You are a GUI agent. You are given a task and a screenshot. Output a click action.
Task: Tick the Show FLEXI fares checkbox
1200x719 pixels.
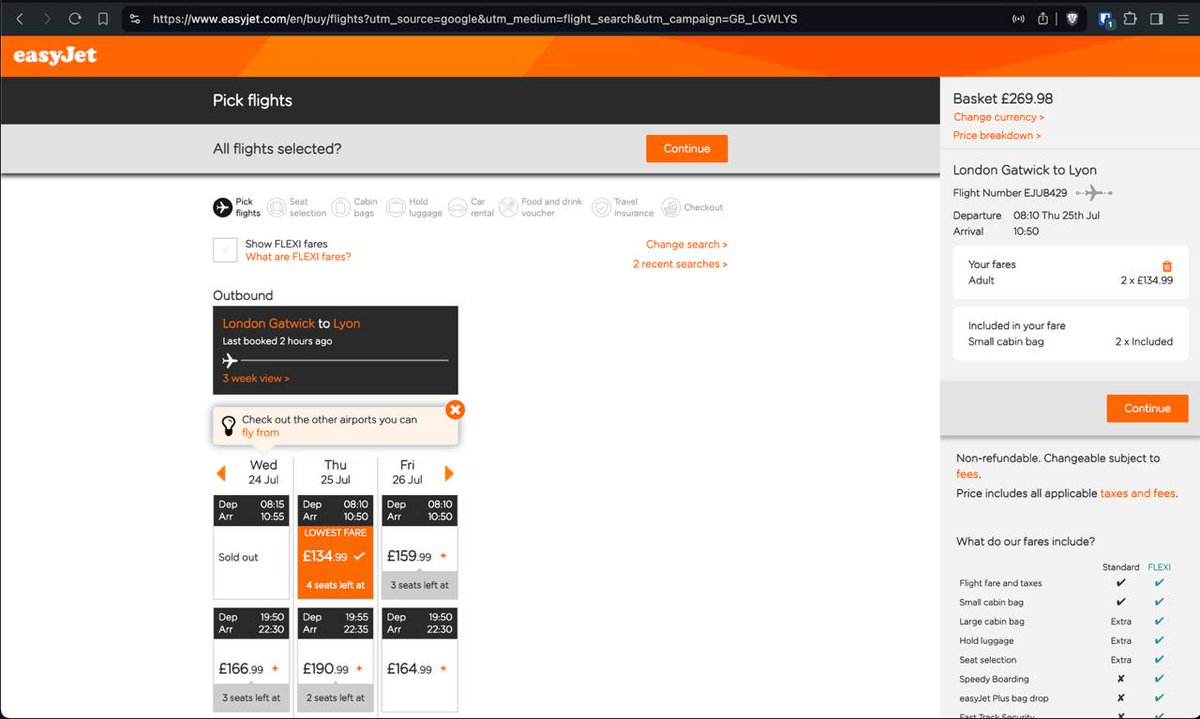coord(225,250)
